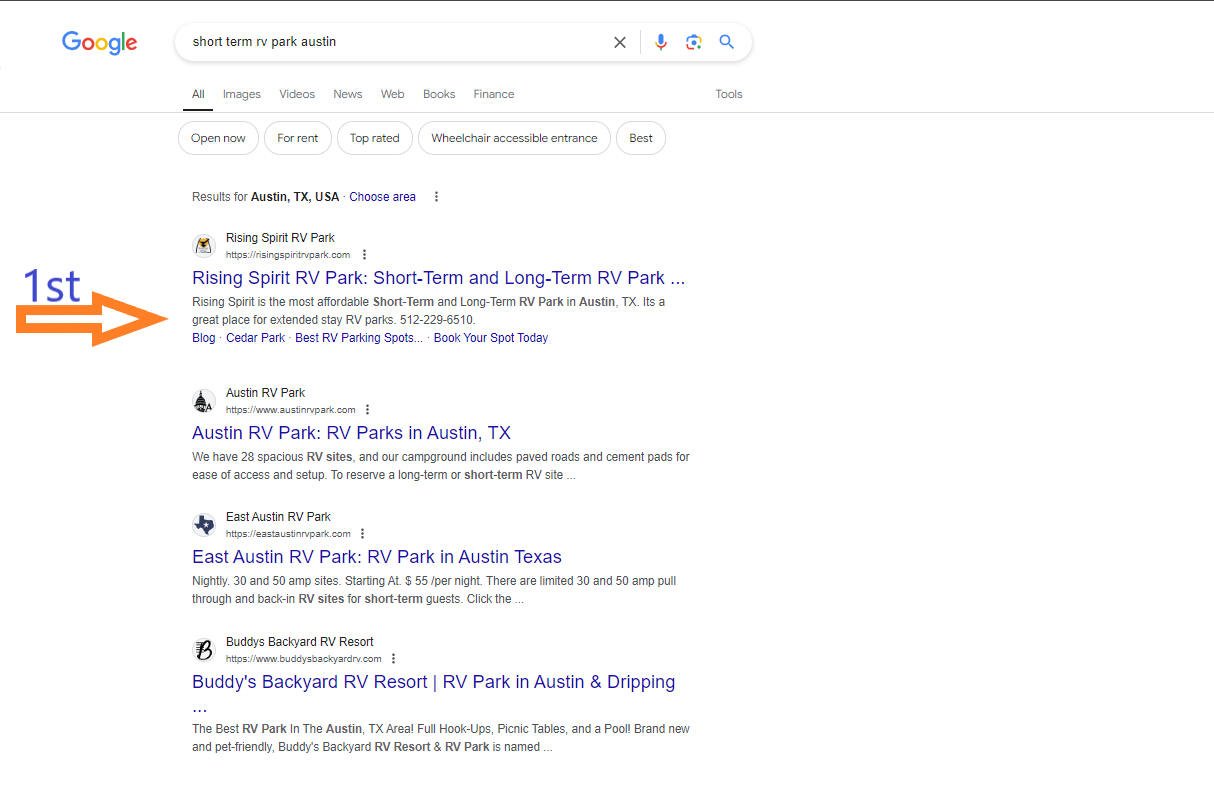
Task: Toggle the Top rated filter chip
Action: point(375,138)
